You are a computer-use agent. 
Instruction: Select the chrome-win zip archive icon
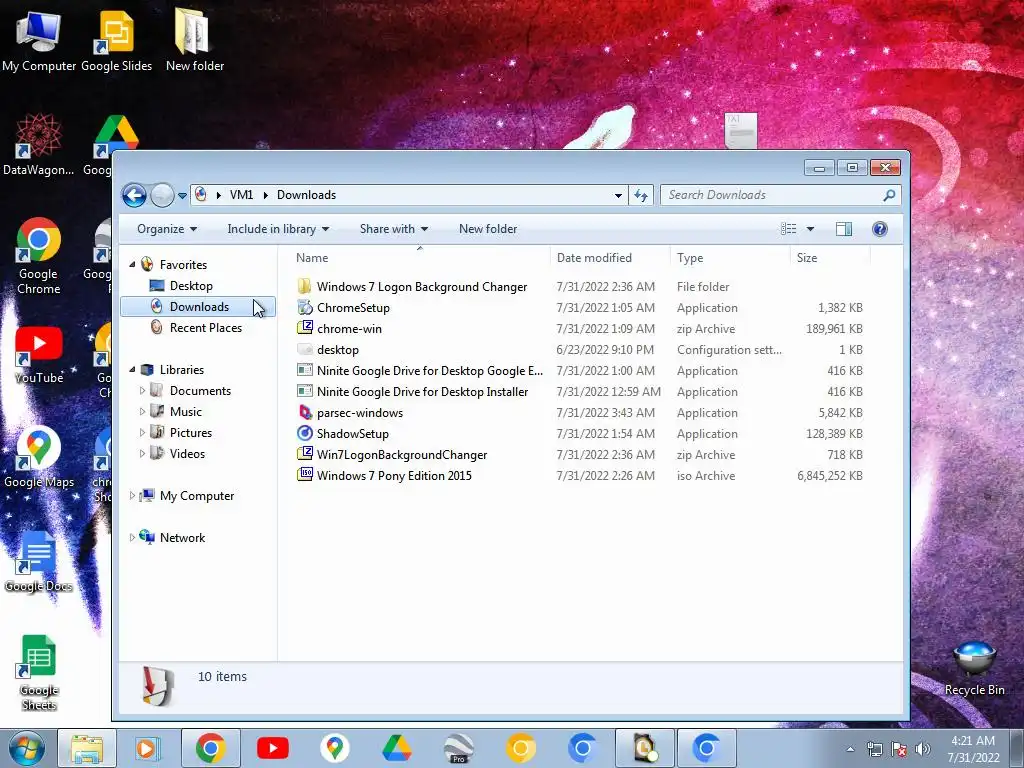[304, 328]
